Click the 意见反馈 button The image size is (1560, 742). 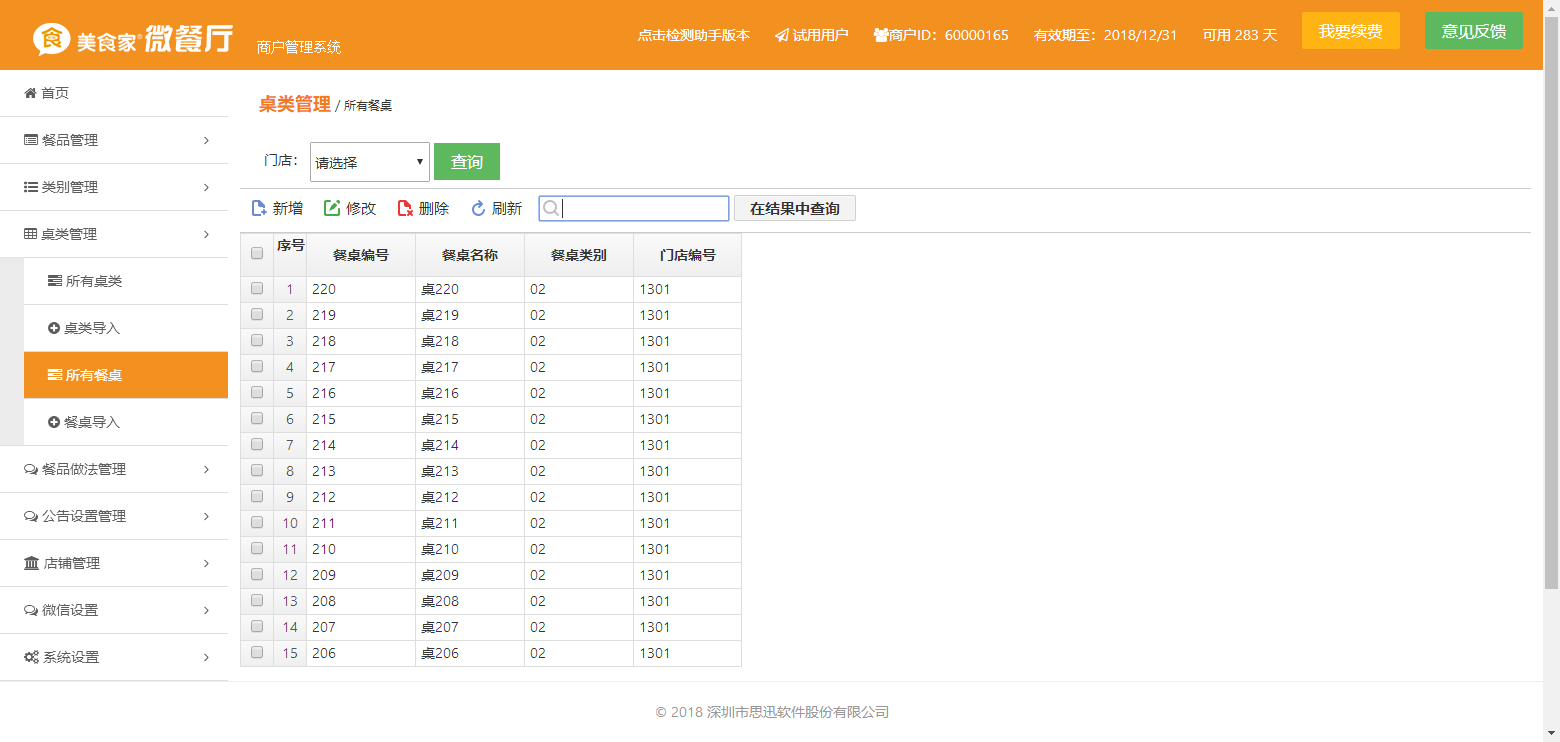coord(1474,31)
